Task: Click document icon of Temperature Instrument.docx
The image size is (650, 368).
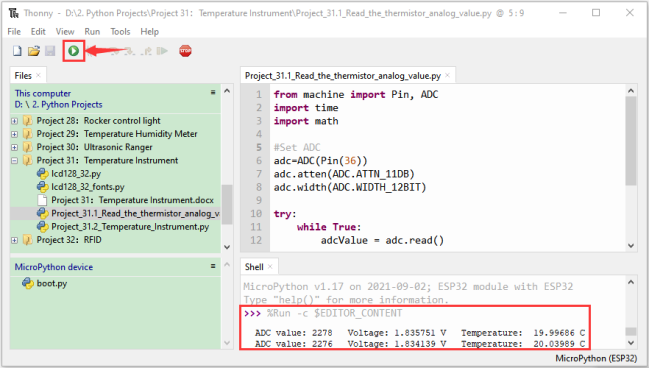Action: point(42,200)
